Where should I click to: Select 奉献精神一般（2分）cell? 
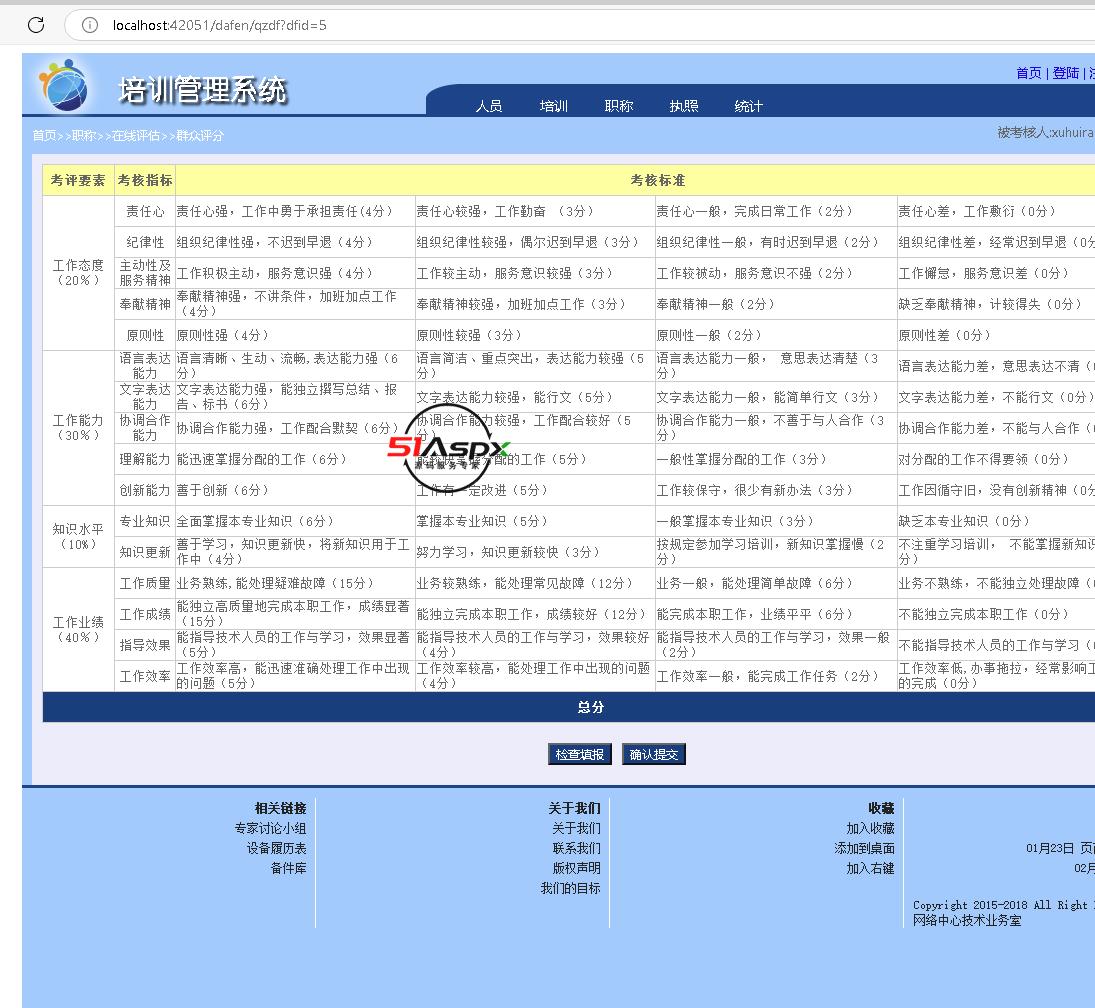coord(776,304)
